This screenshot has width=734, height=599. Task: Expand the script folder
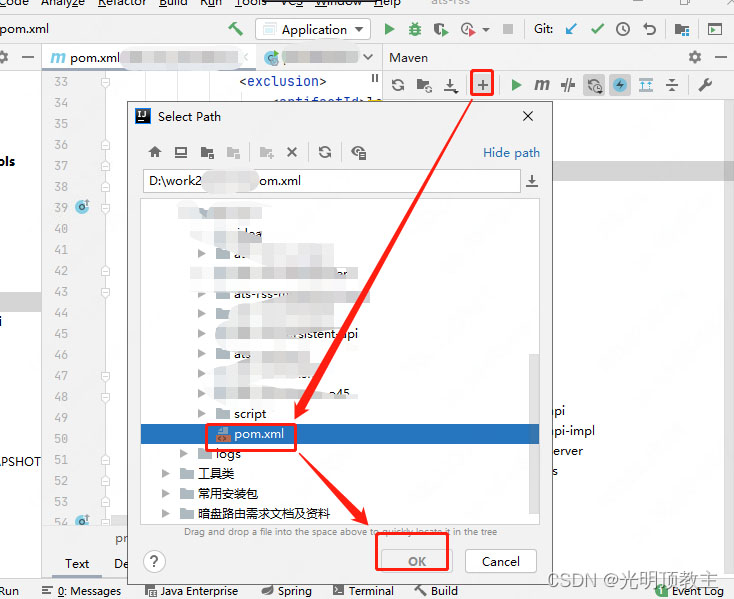[202, 413]
